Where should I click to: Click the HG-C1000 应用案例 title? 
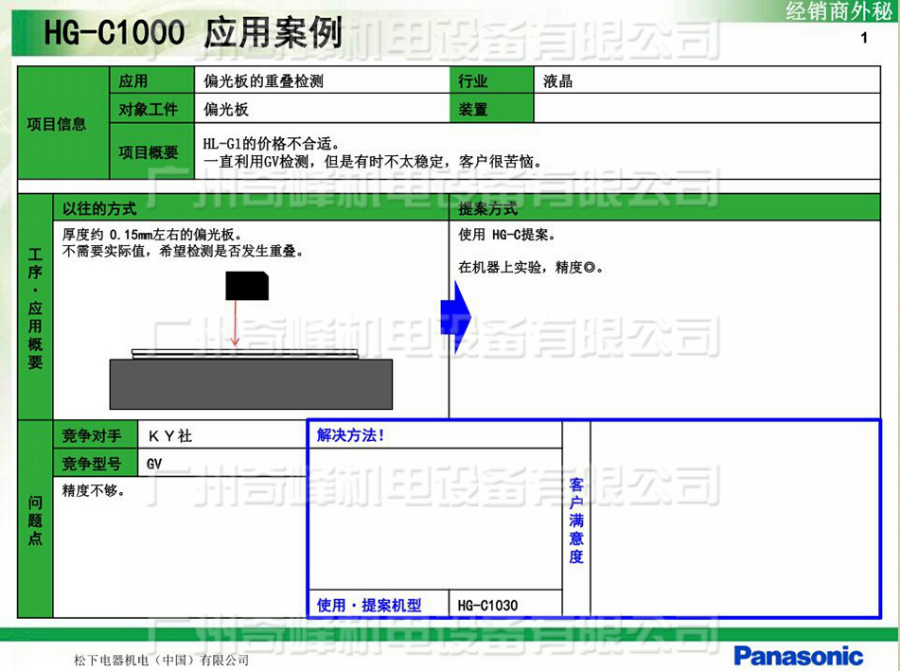[x=193, y=34]
